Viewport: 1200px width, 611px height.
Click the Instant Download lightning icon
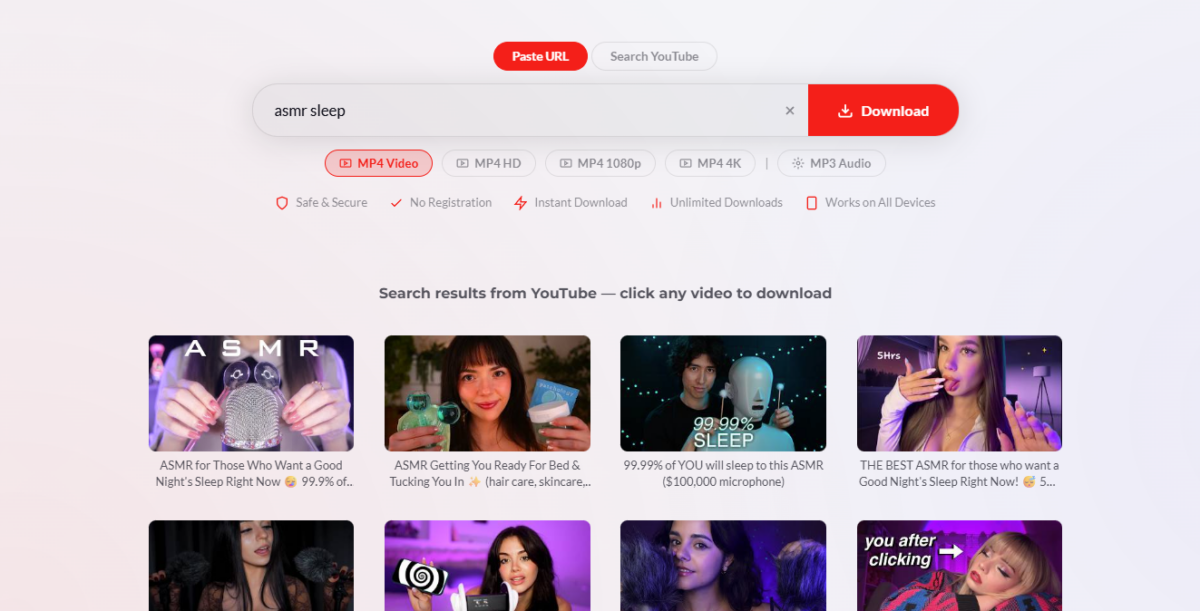(520, 202)
